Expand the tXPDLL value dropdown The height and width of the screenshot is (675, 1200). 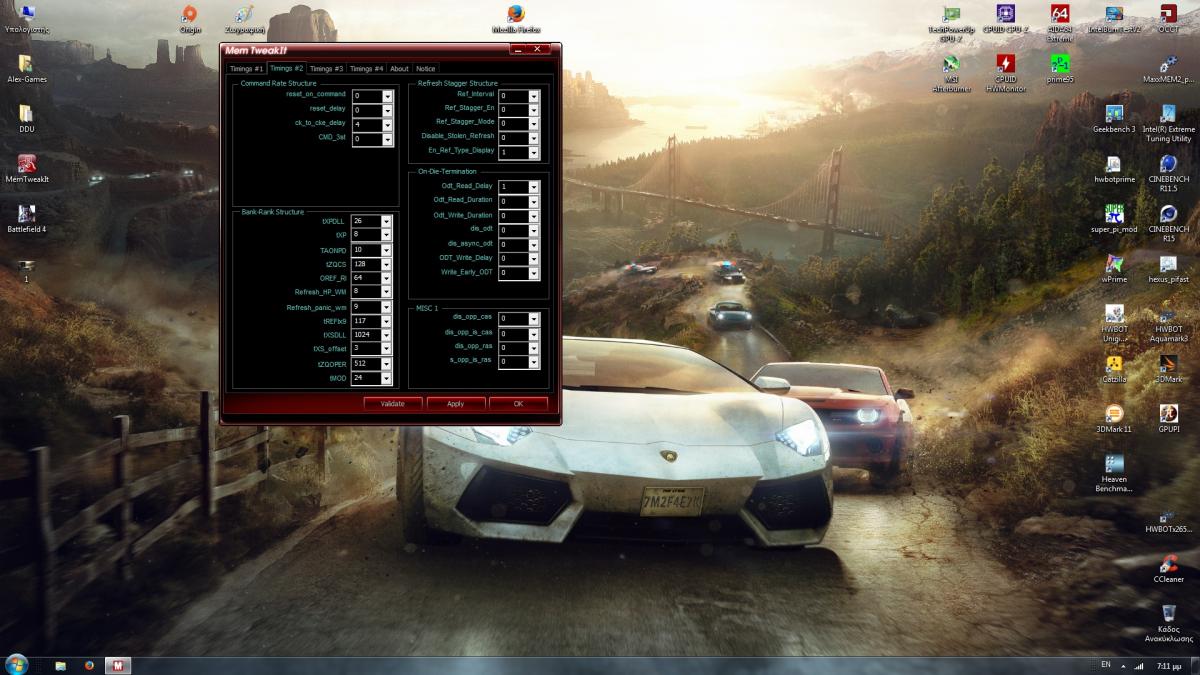click(387, 221)
